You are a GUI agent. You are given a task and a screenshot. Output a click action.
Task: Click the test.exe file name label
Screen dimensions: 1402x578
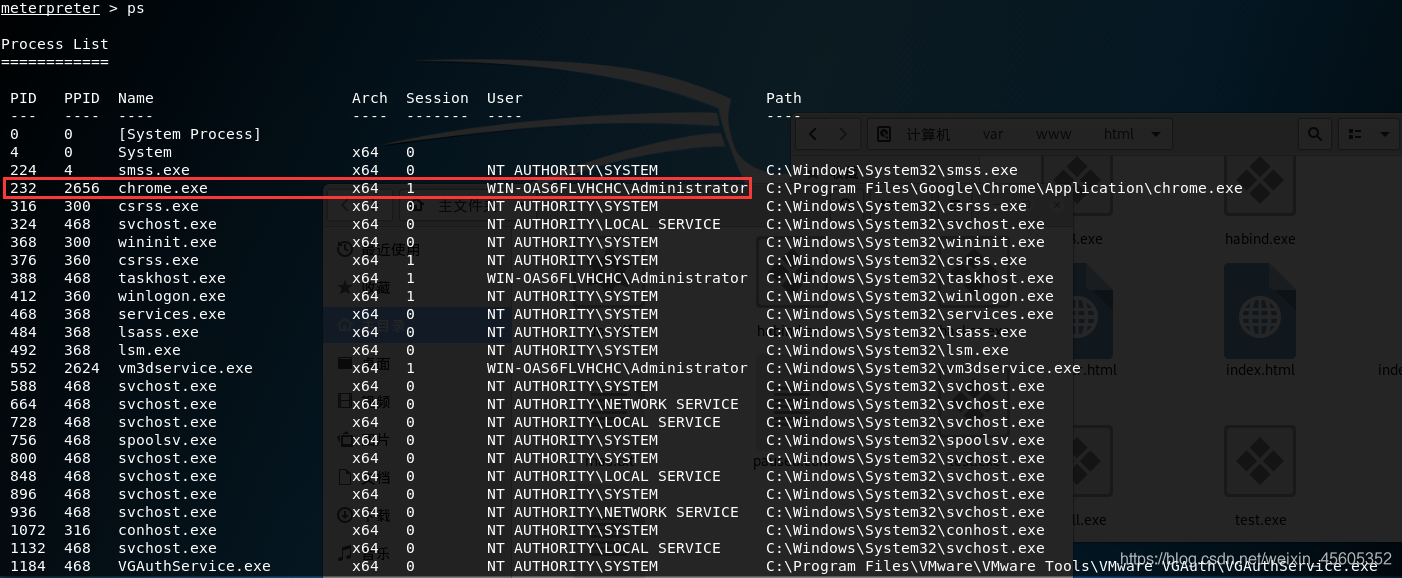1260,520
